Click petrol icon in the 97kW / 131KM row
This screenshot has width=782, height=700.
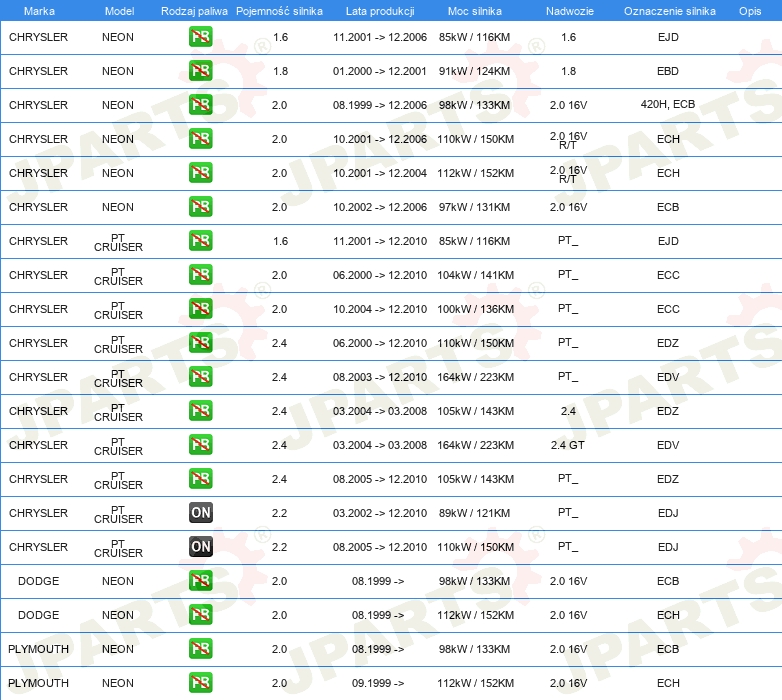[x=200, y=206]
